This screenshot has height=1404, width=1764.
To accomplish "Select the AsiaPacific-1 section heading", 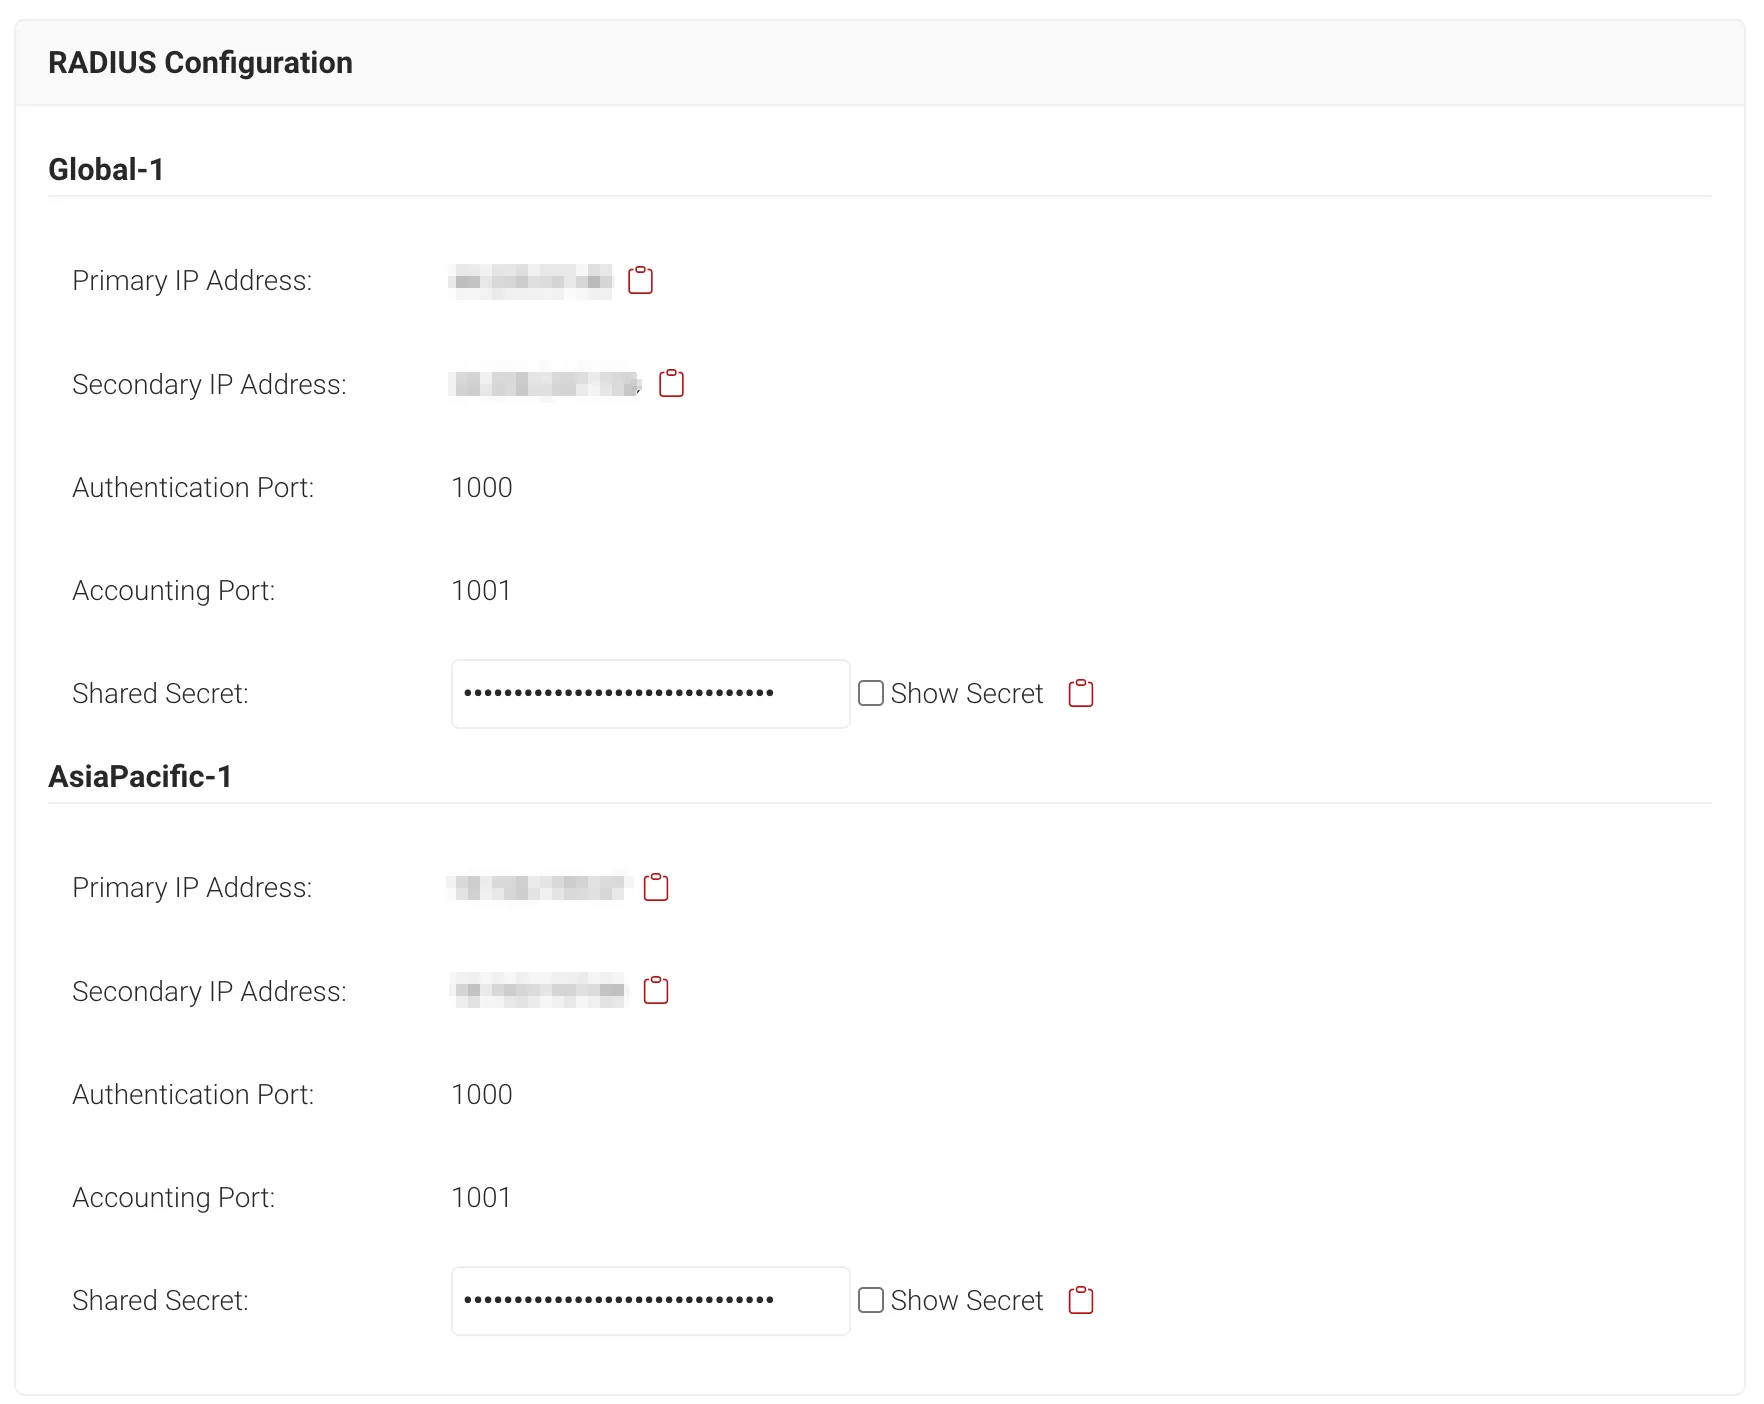I will 140,776.
